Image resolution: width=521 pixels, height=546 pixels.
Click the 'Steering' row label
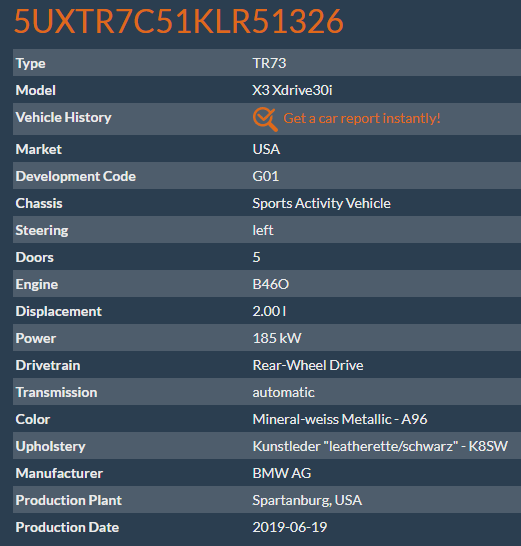pos(42,231)
